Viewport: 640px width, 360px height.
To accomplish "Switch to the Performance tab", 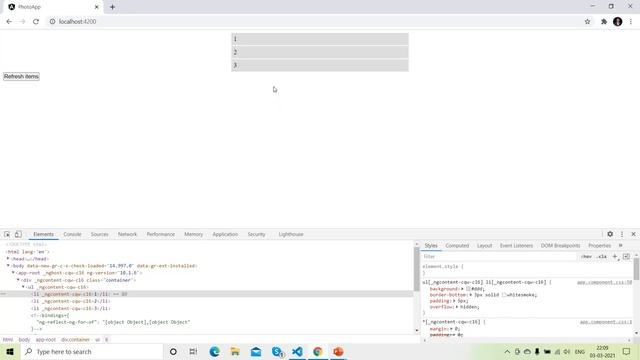I will [160, 234].
